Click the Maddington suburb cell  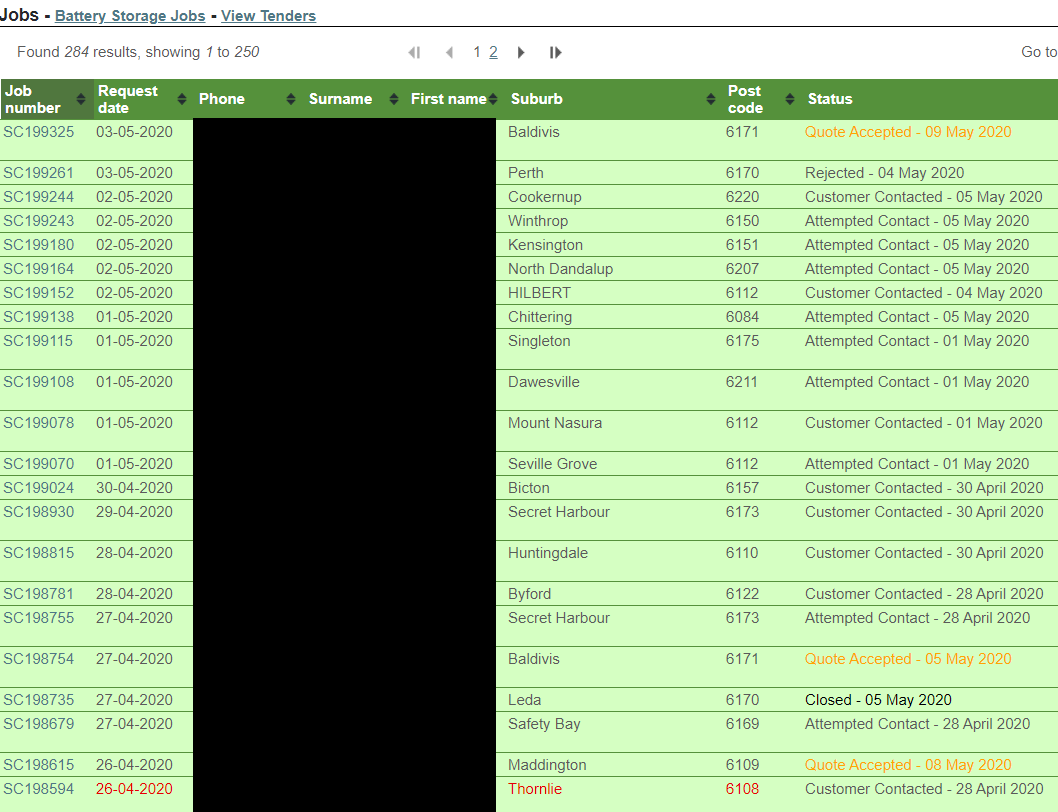tap(547, 765)
